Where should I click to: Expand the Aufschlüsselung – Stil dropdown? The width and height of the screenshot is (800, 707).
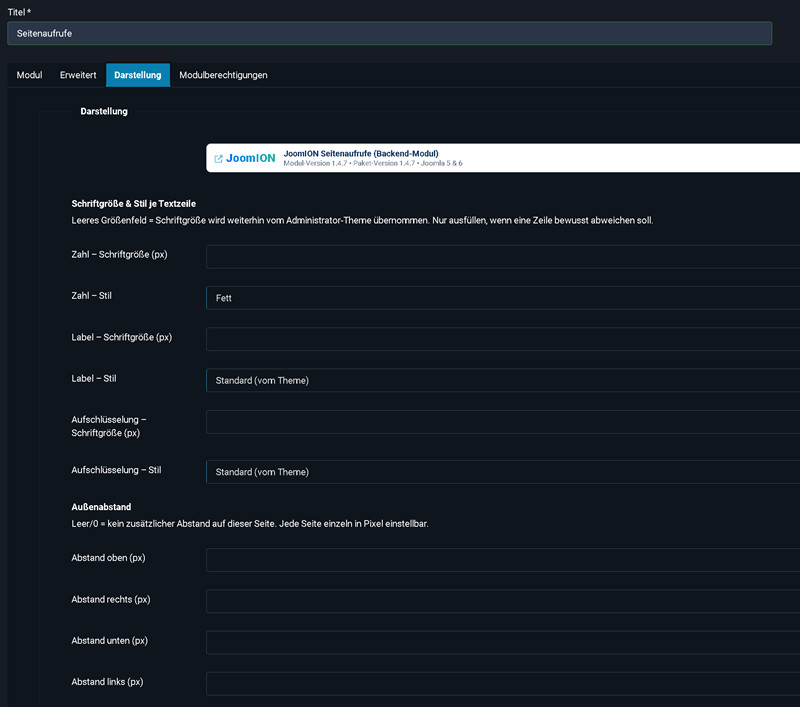503,472
